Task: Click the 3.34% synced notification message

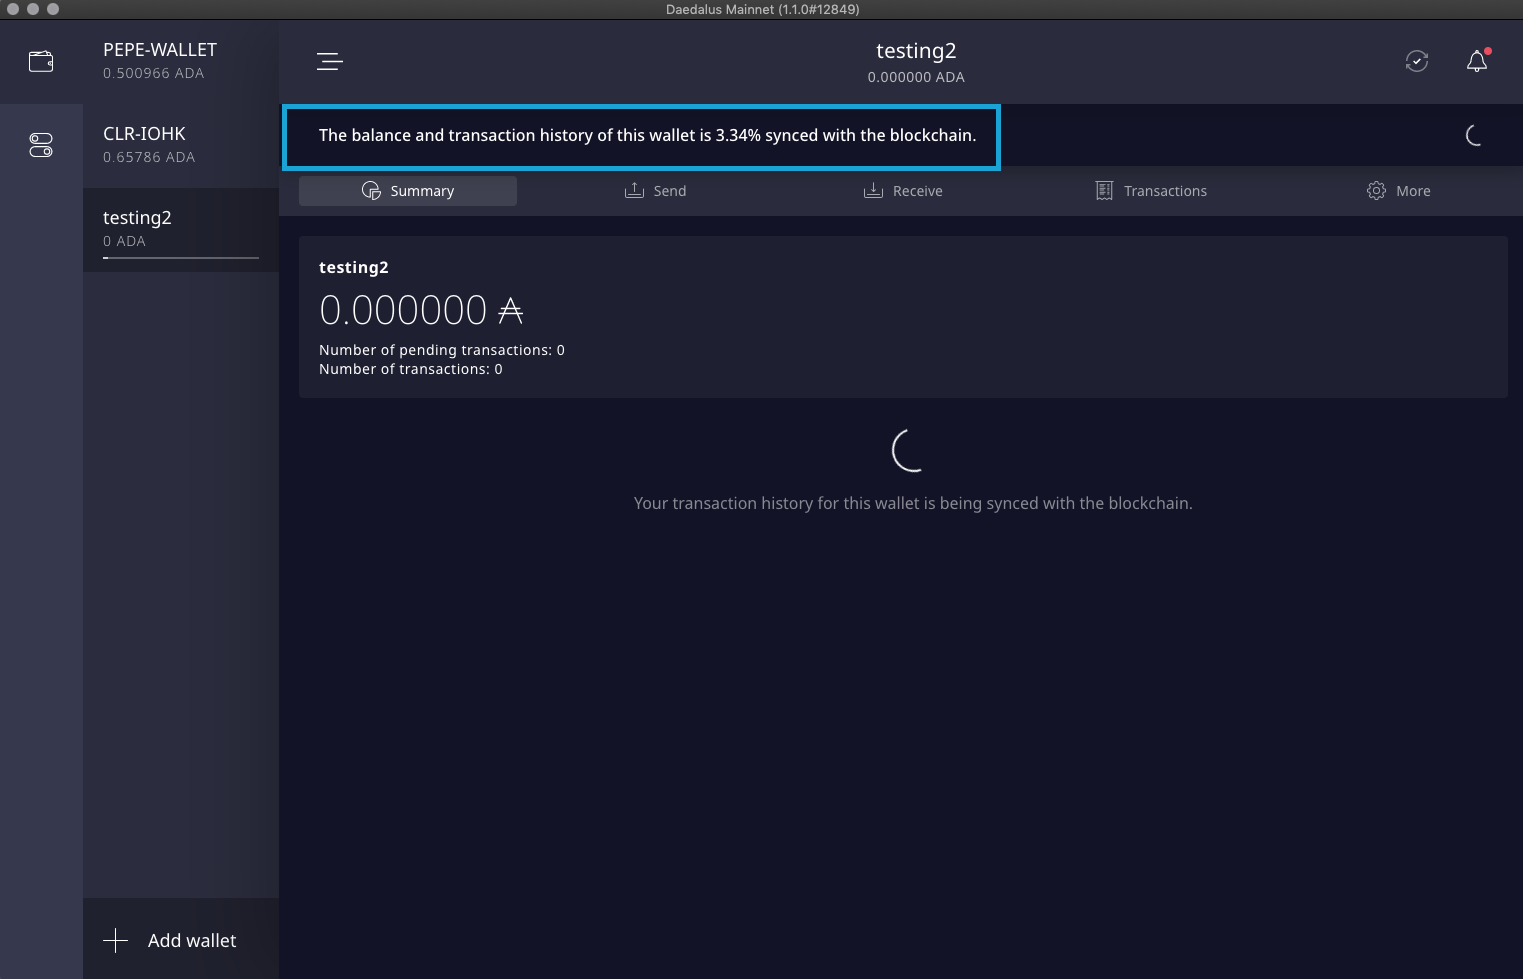Action: tap(647, 136)
